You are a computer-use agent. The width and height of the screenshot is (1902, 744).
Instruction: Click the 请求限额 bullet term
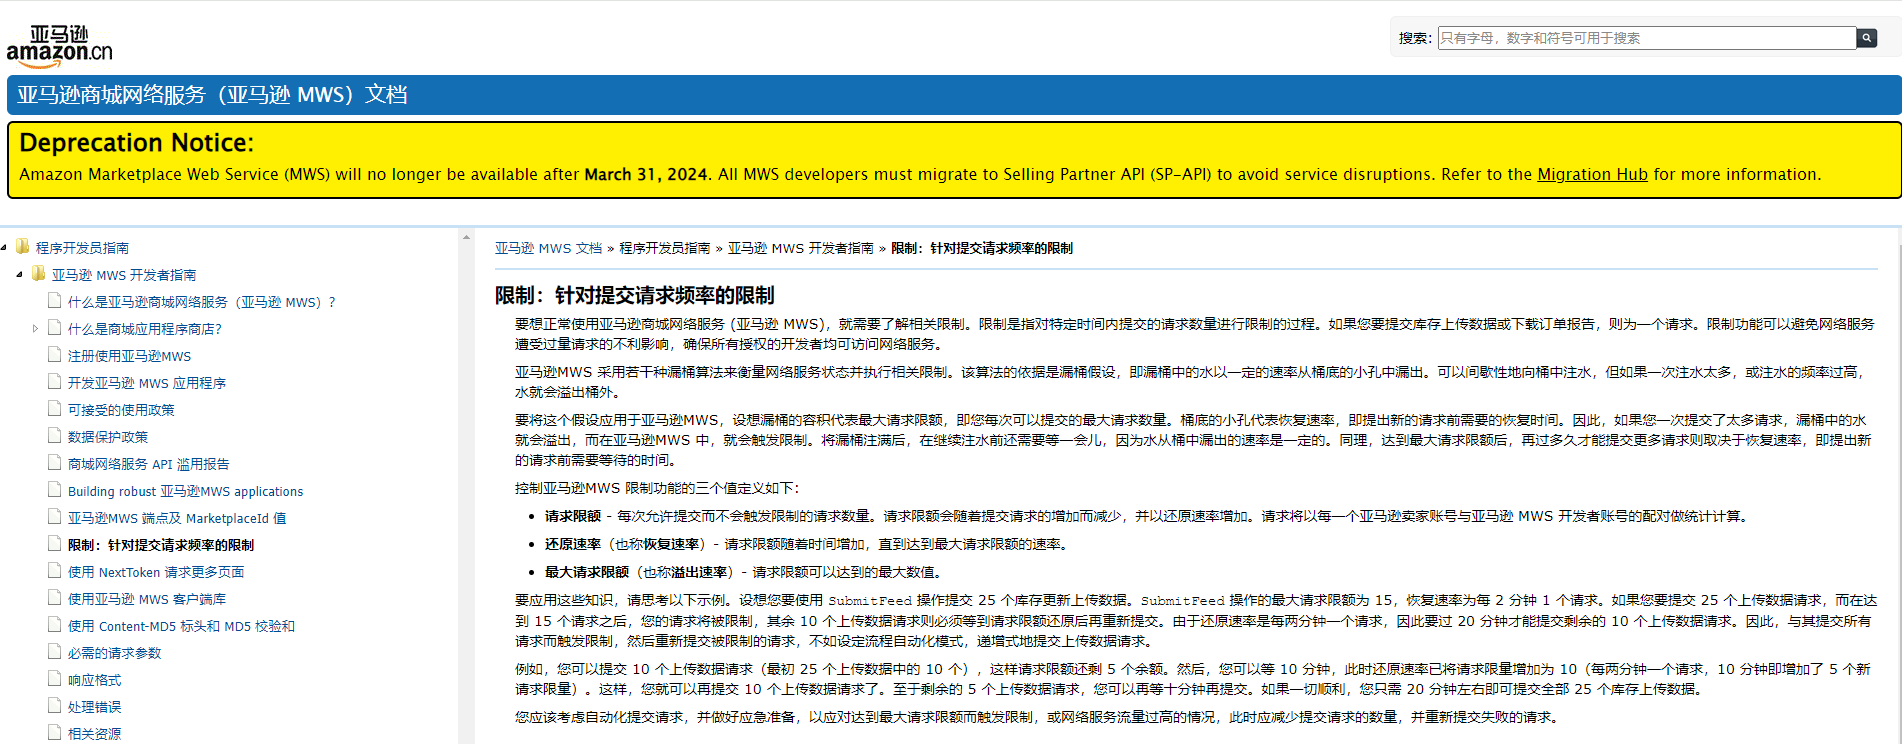573,516
